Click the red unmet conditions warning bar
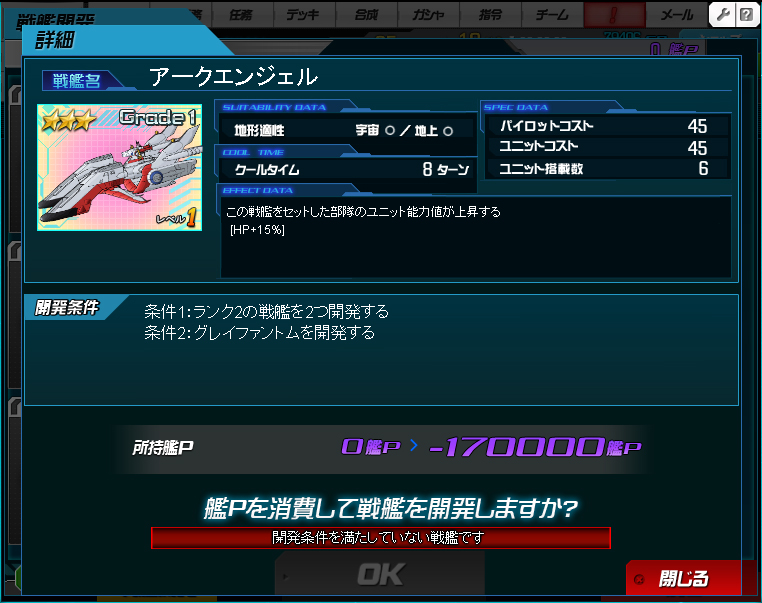 [381, 538]
